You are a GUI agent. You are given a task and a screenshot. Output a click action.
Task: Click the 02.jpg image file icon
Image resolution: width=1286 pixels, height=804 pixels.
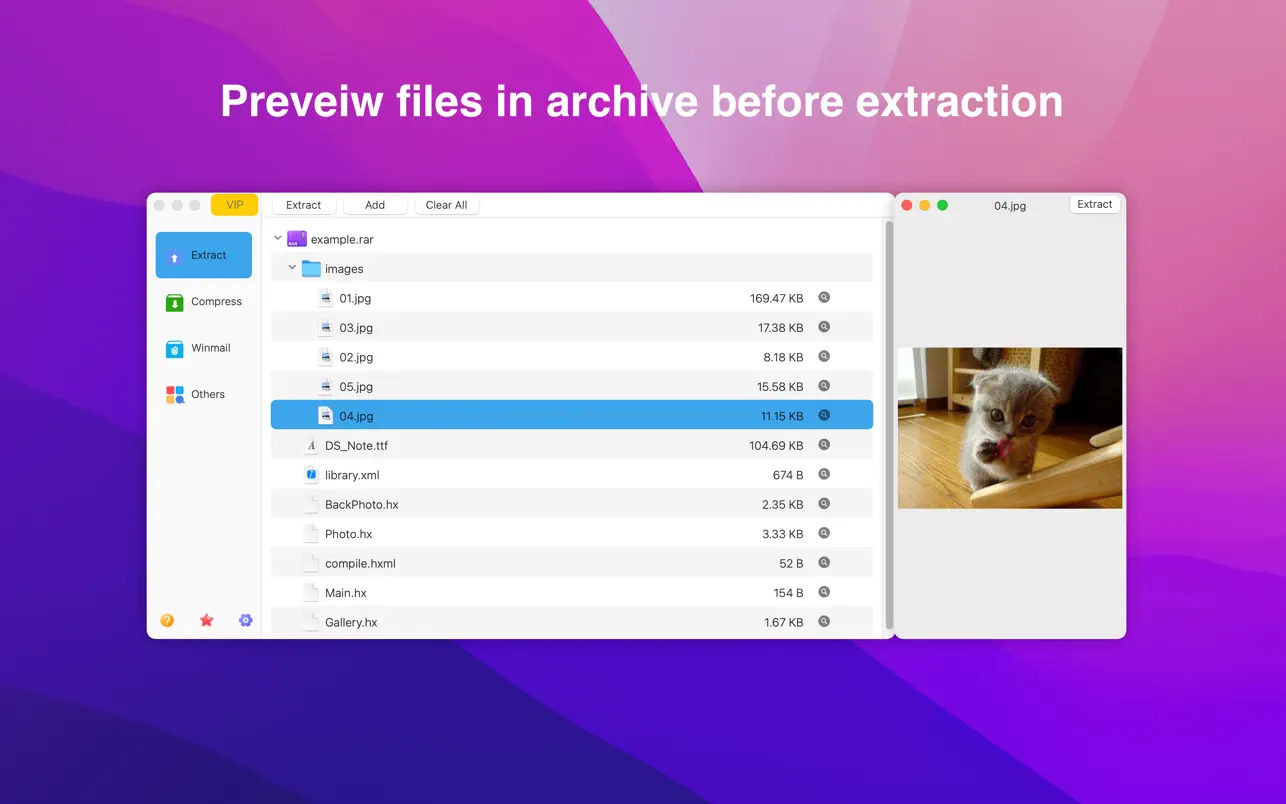pos(325,357)
